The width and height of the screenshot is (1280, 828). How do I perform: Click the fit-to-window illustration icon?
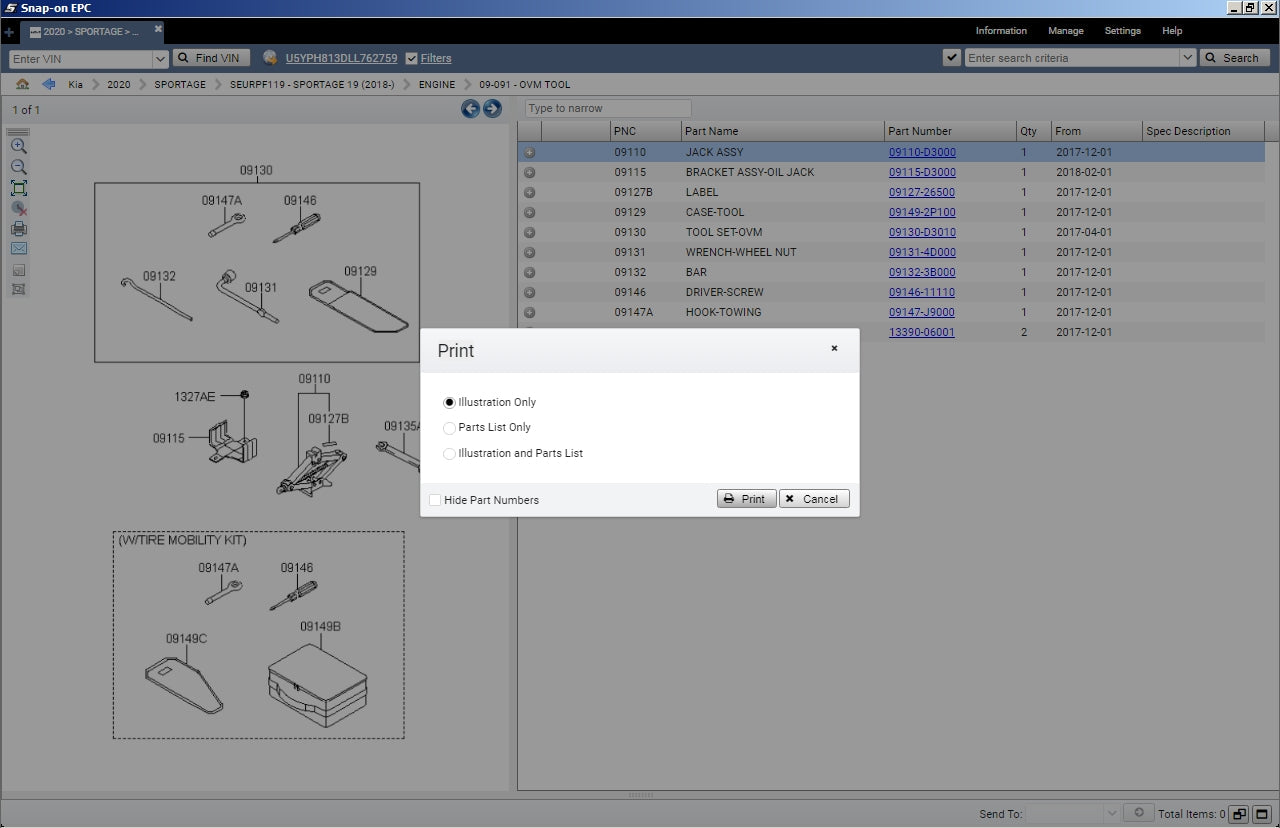[x=18, y=188]
